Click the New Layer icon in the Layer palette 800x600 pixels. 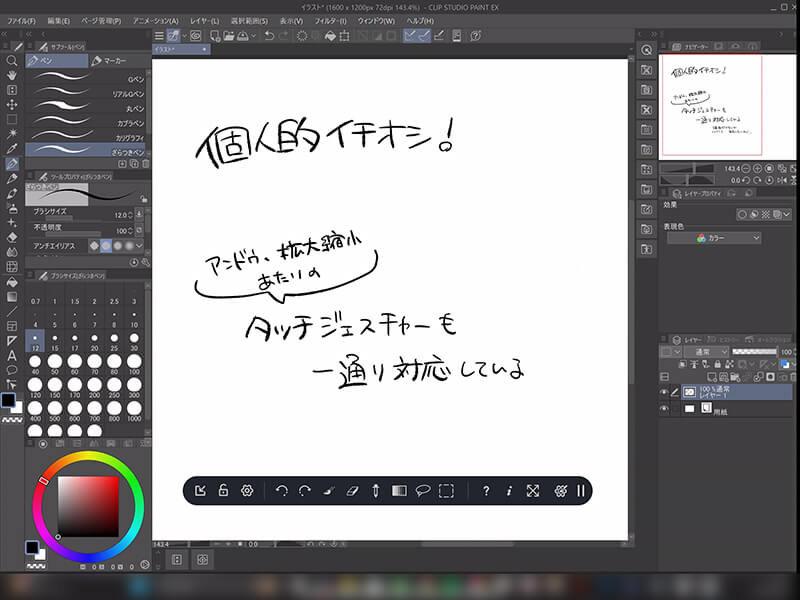pyautogui.click(x=712, y=376)
